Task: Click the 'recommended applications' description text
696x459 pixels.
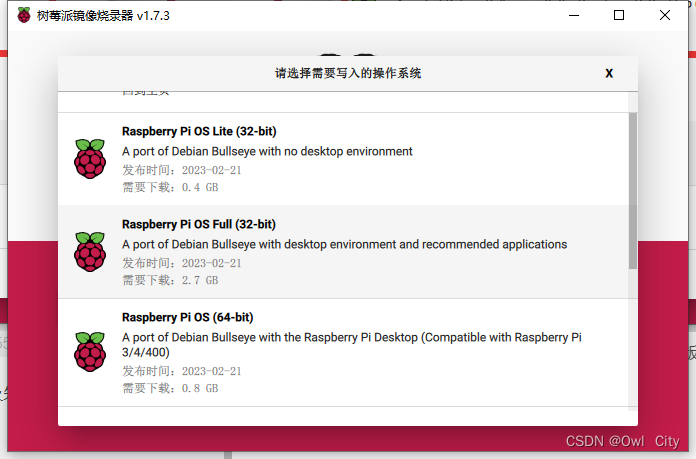Action: click(x=344, y=245)
